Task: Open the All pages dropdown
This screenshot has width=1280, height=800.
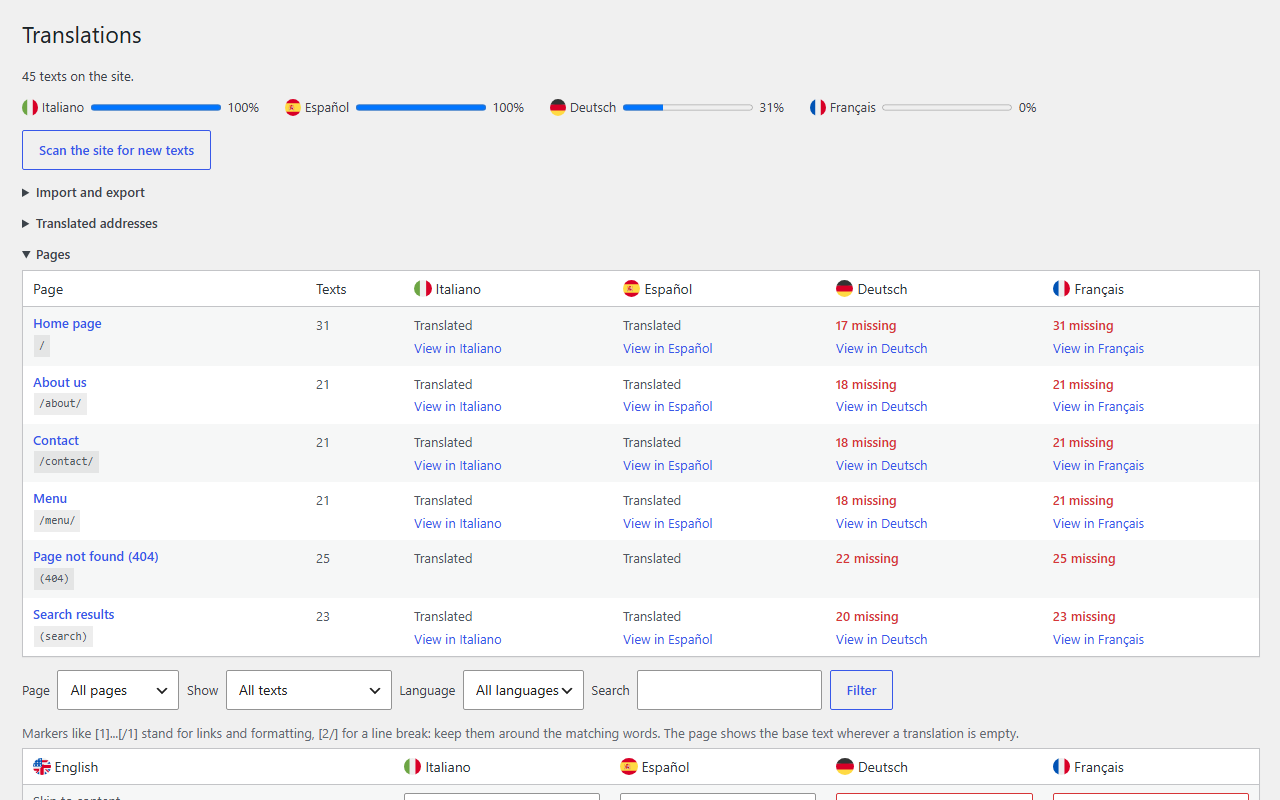Action: 118,690
